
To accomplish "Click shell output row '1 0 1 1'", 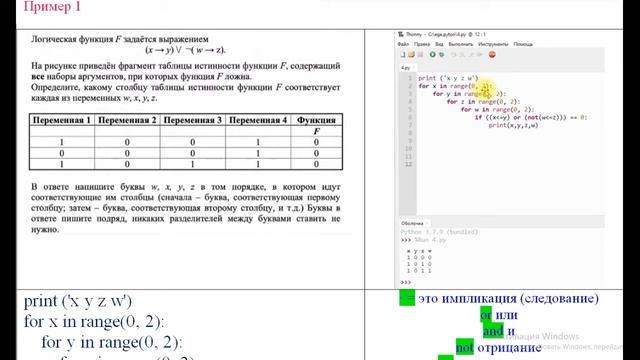I will click(419, 271).
